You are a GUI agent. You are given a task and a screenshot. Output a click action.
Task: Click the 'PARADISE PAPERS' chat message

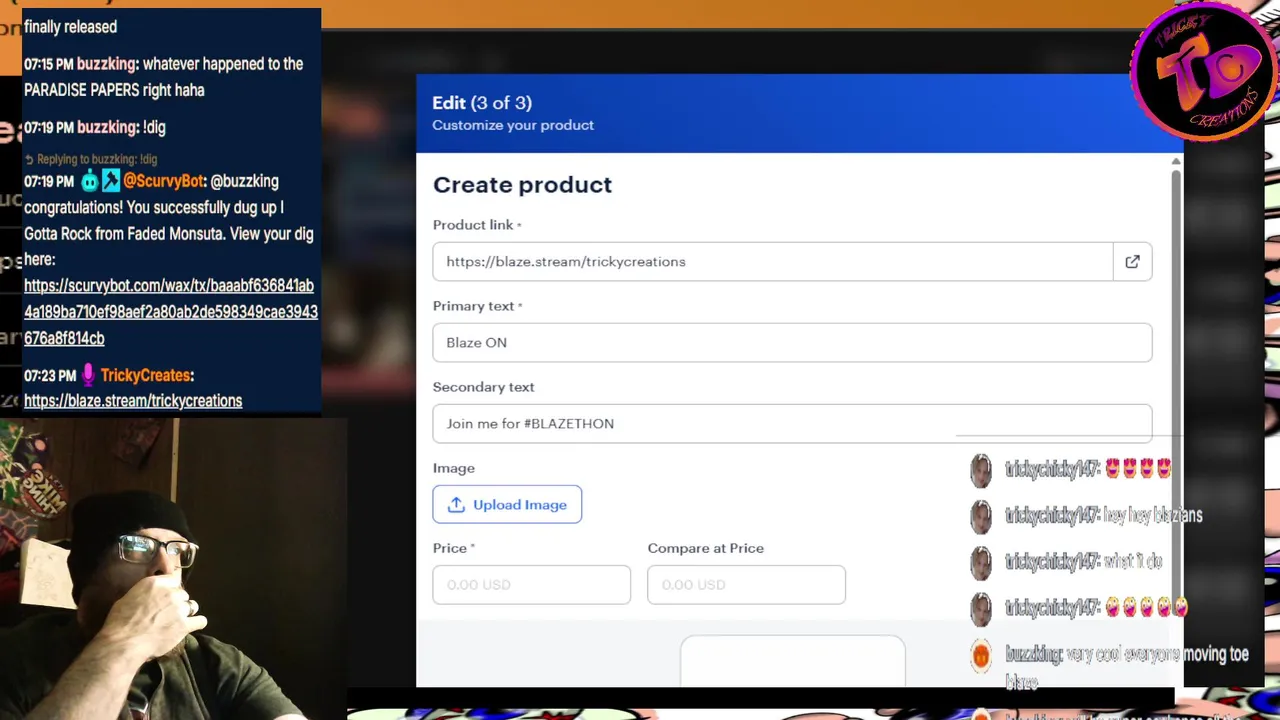tap(163, 77)
